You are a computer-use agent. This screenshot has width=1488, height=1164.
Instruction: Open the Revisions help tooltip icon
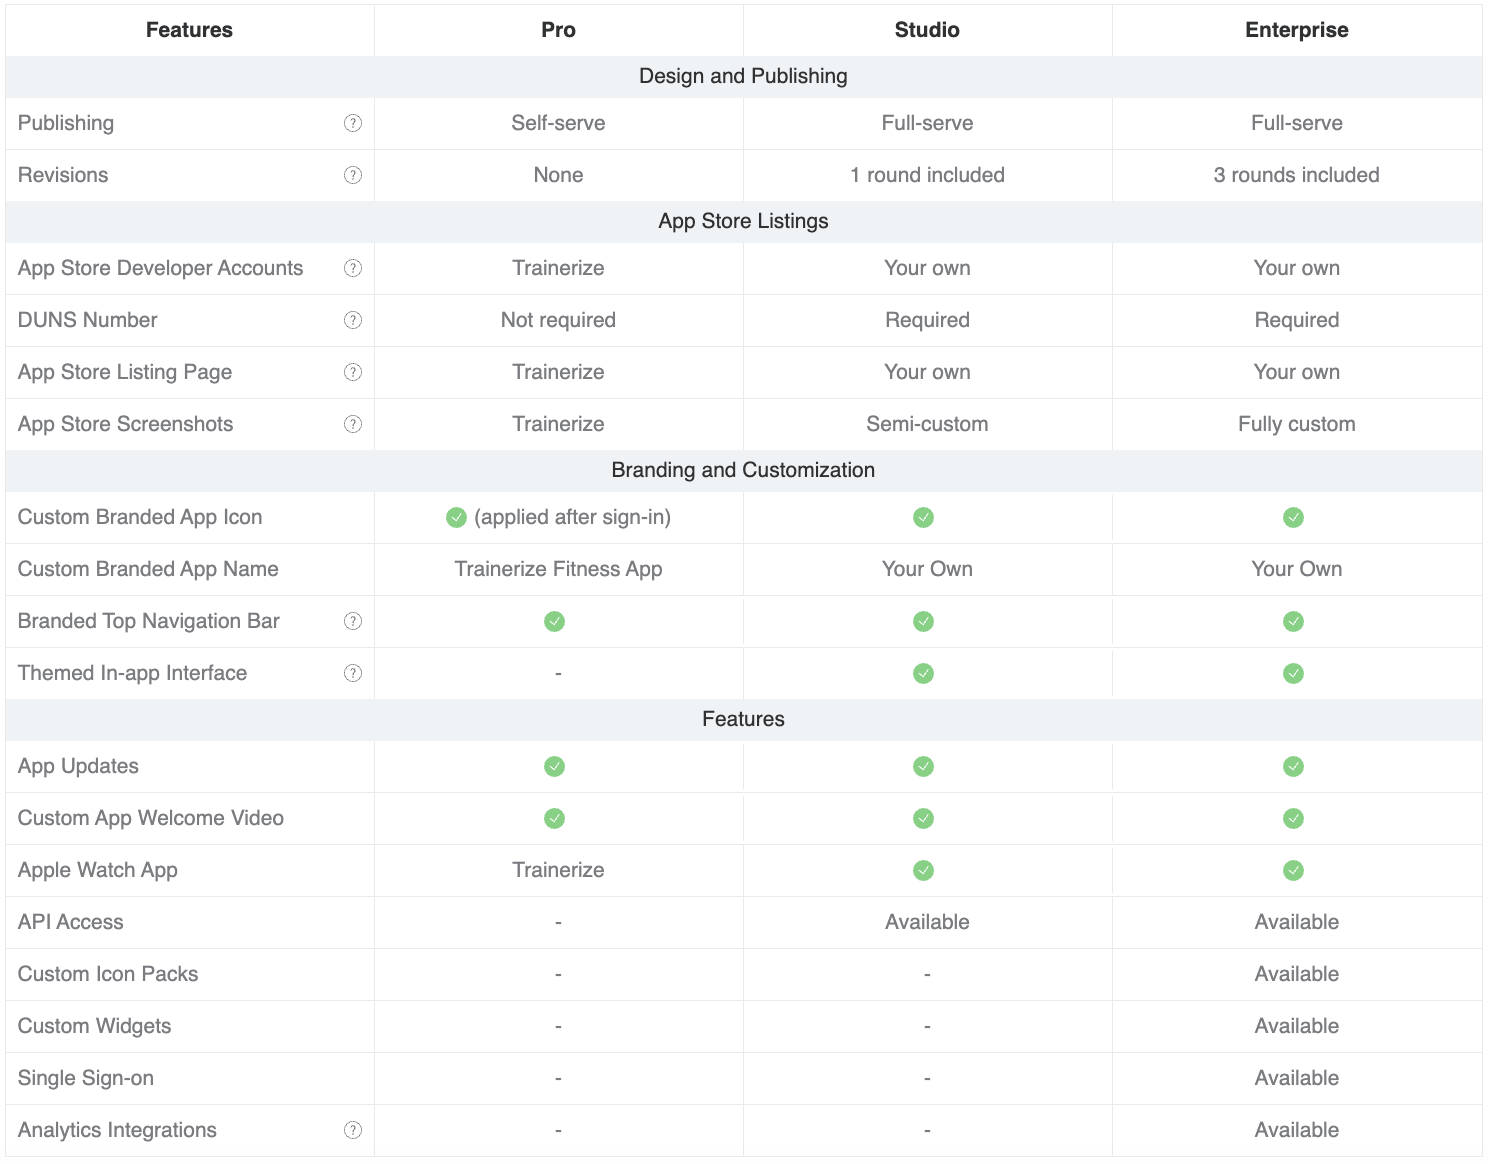[x=353, y=175]
